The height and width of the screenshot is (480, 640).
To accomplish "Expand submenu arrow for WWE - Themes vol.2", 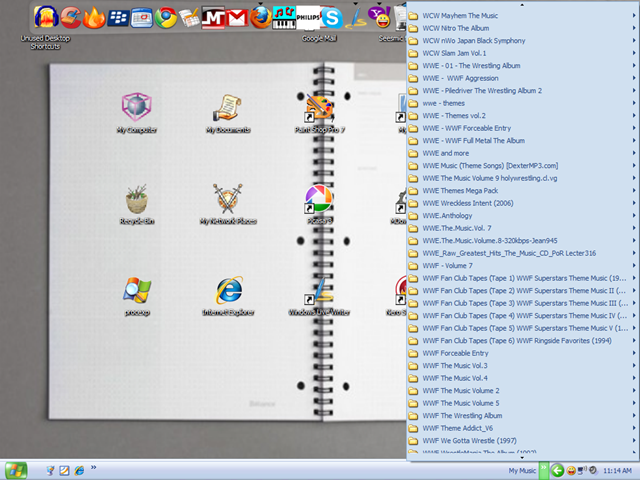I will (x=634, y=116).
